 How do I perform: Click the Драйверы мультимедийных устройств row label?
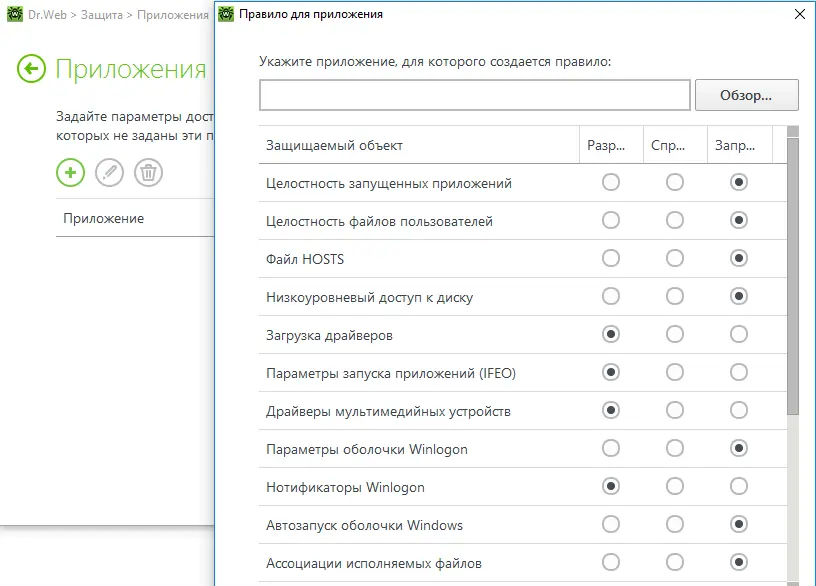tap(388, 411)
